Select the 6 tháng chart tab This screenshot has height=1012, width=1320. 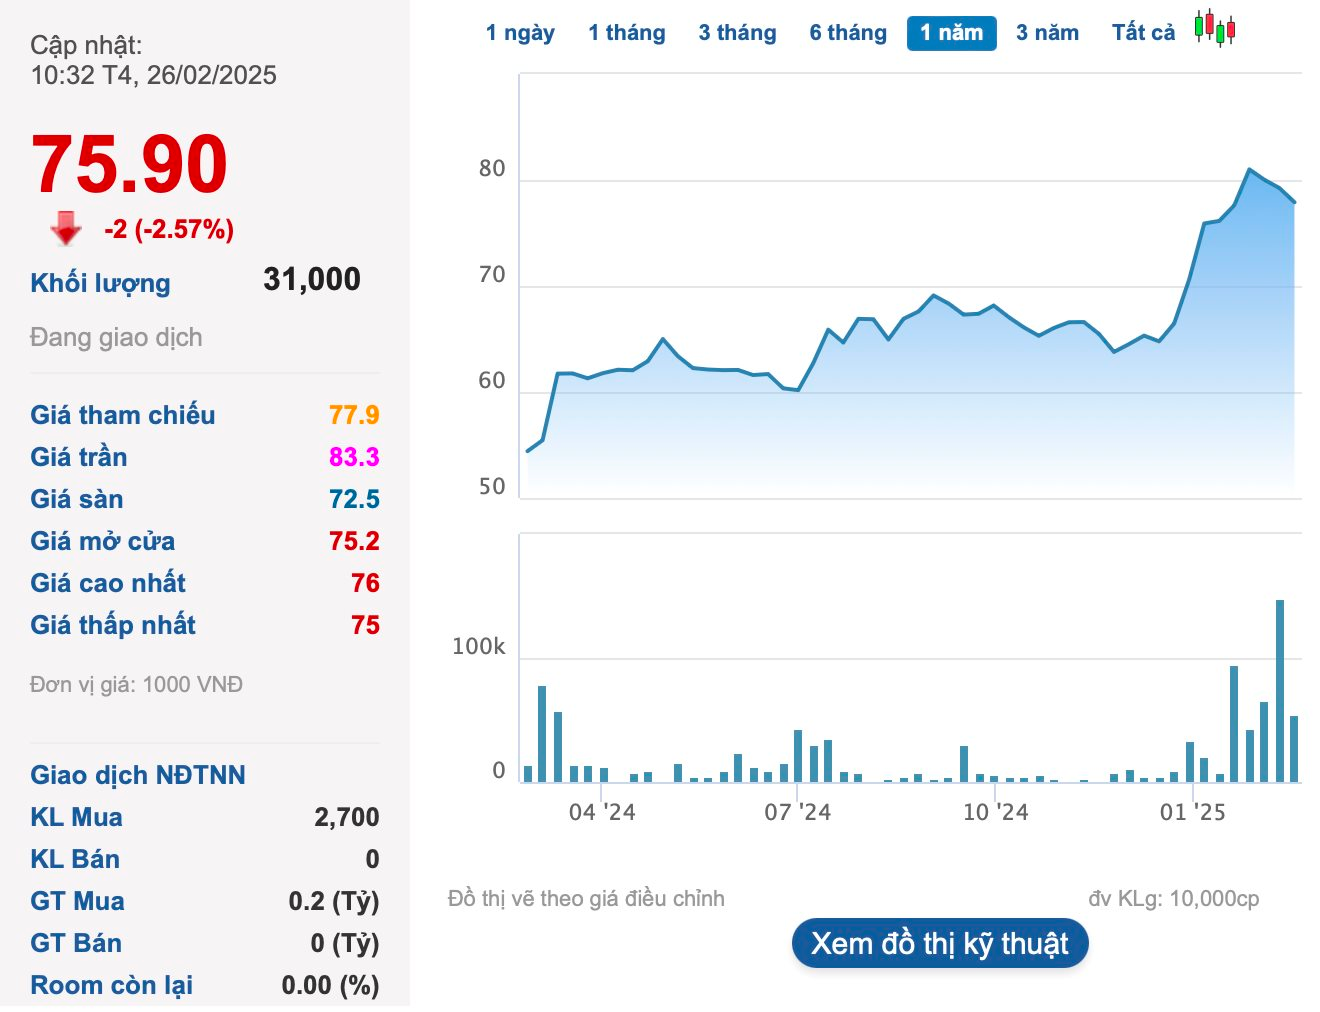coord(848,33)
